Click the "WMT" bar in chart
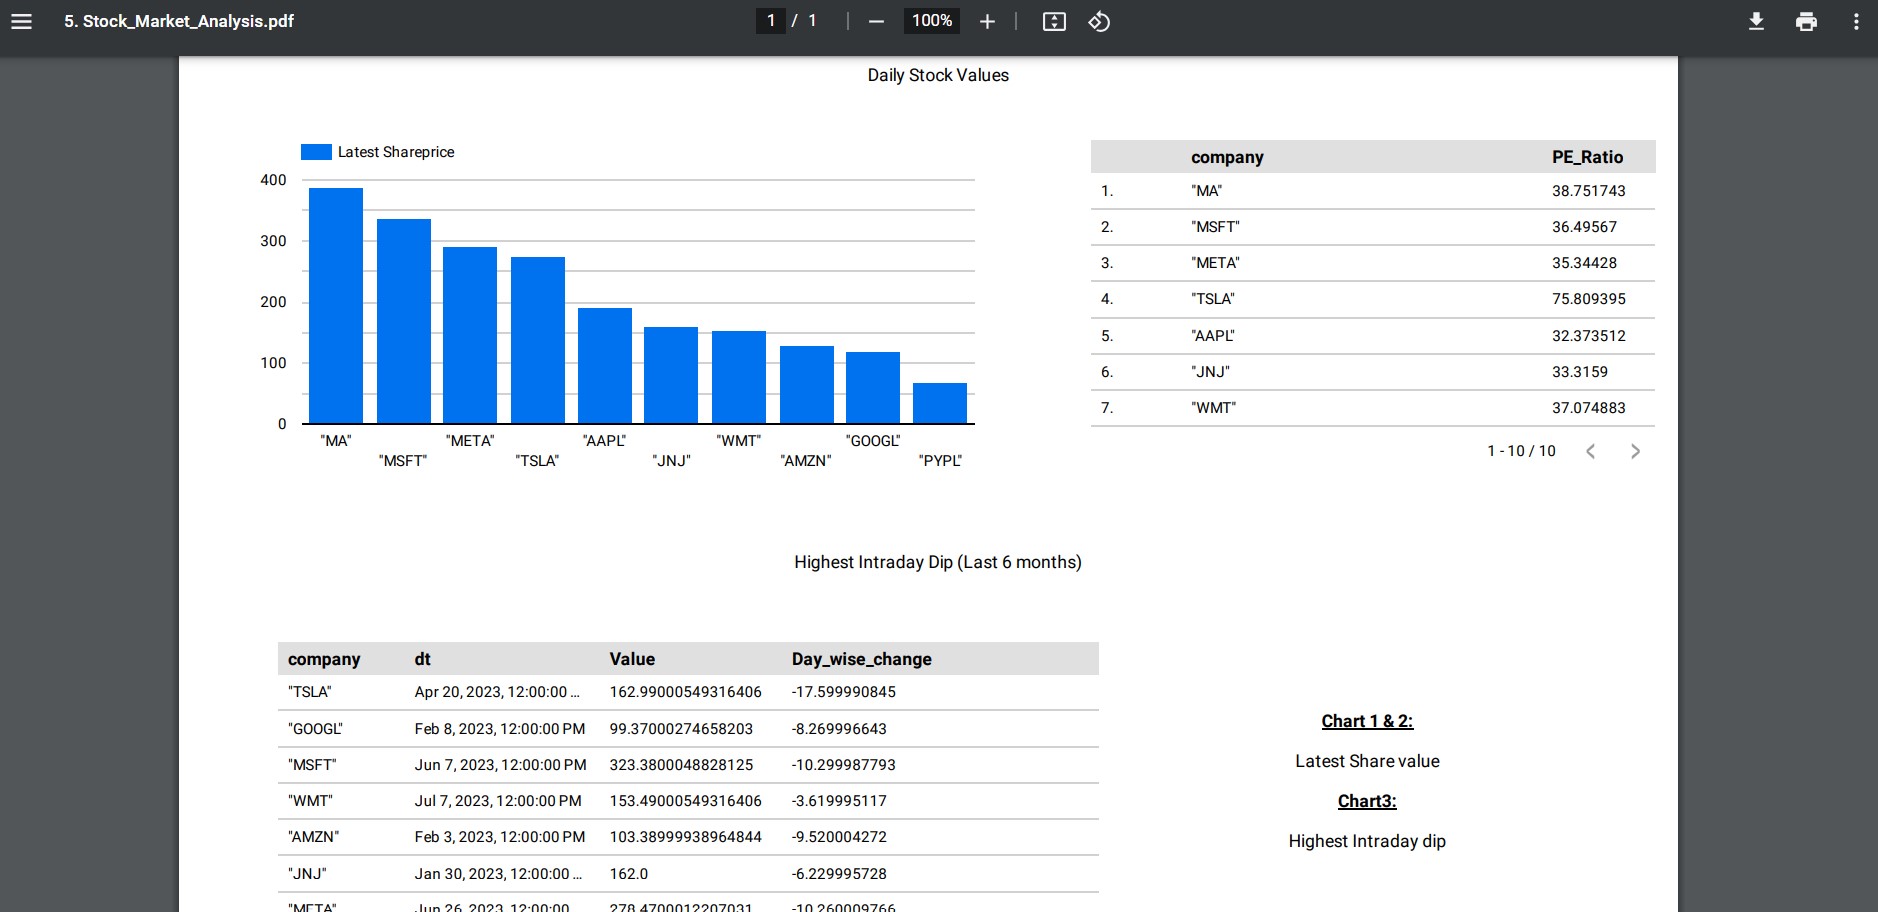The width and height of the screenshot is (1878, 912). (739, 377)
